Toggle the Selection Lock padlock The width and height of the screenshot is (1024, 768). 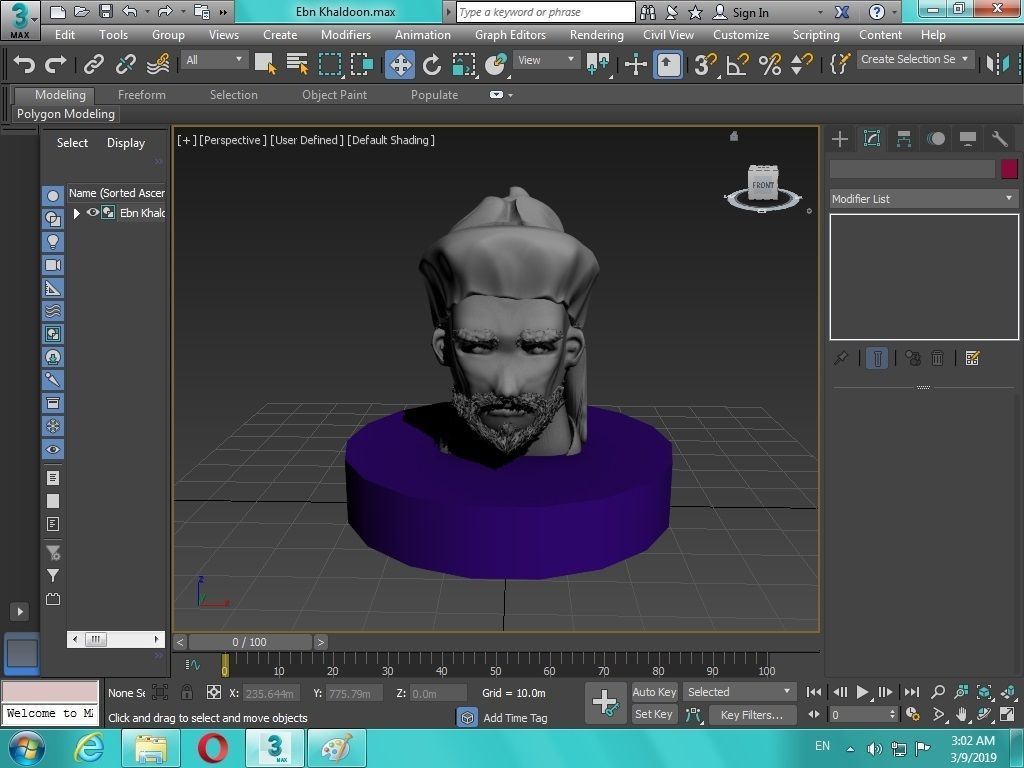tap(187, 692)
